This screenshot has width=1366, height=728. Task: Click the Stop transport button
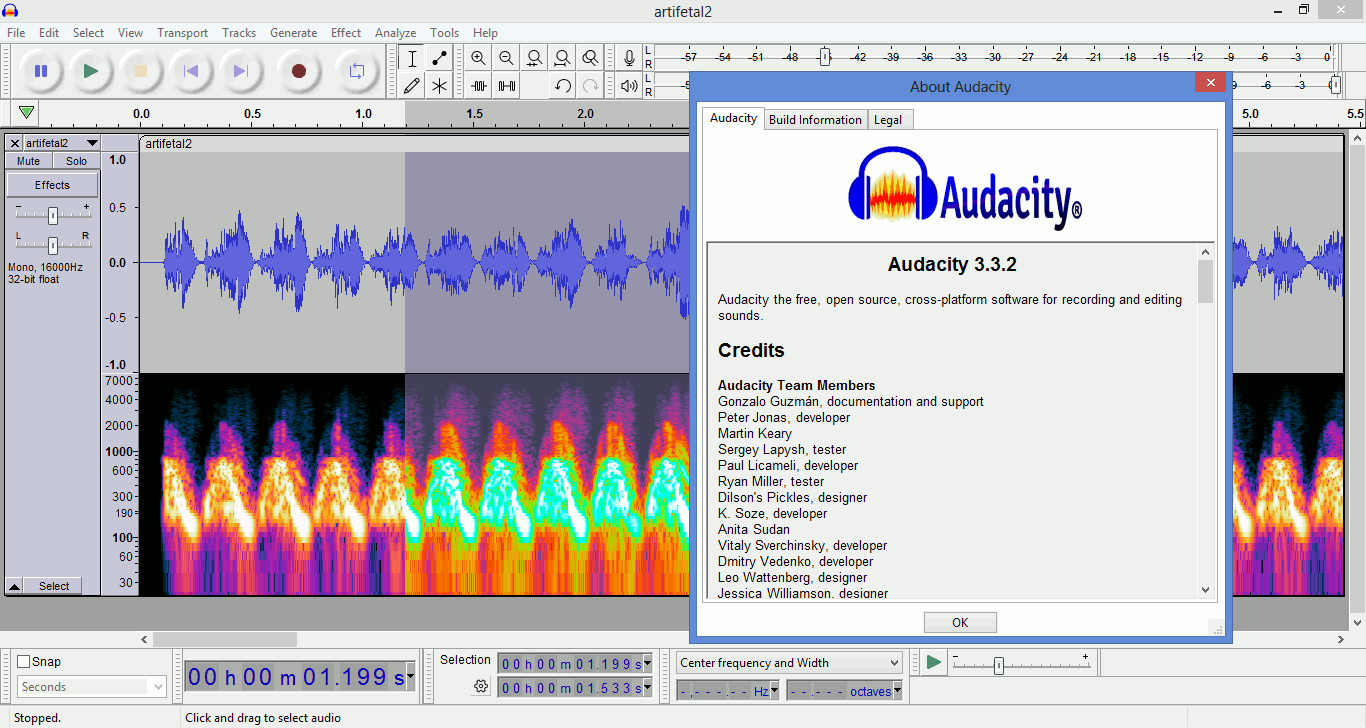coord(140,71)
